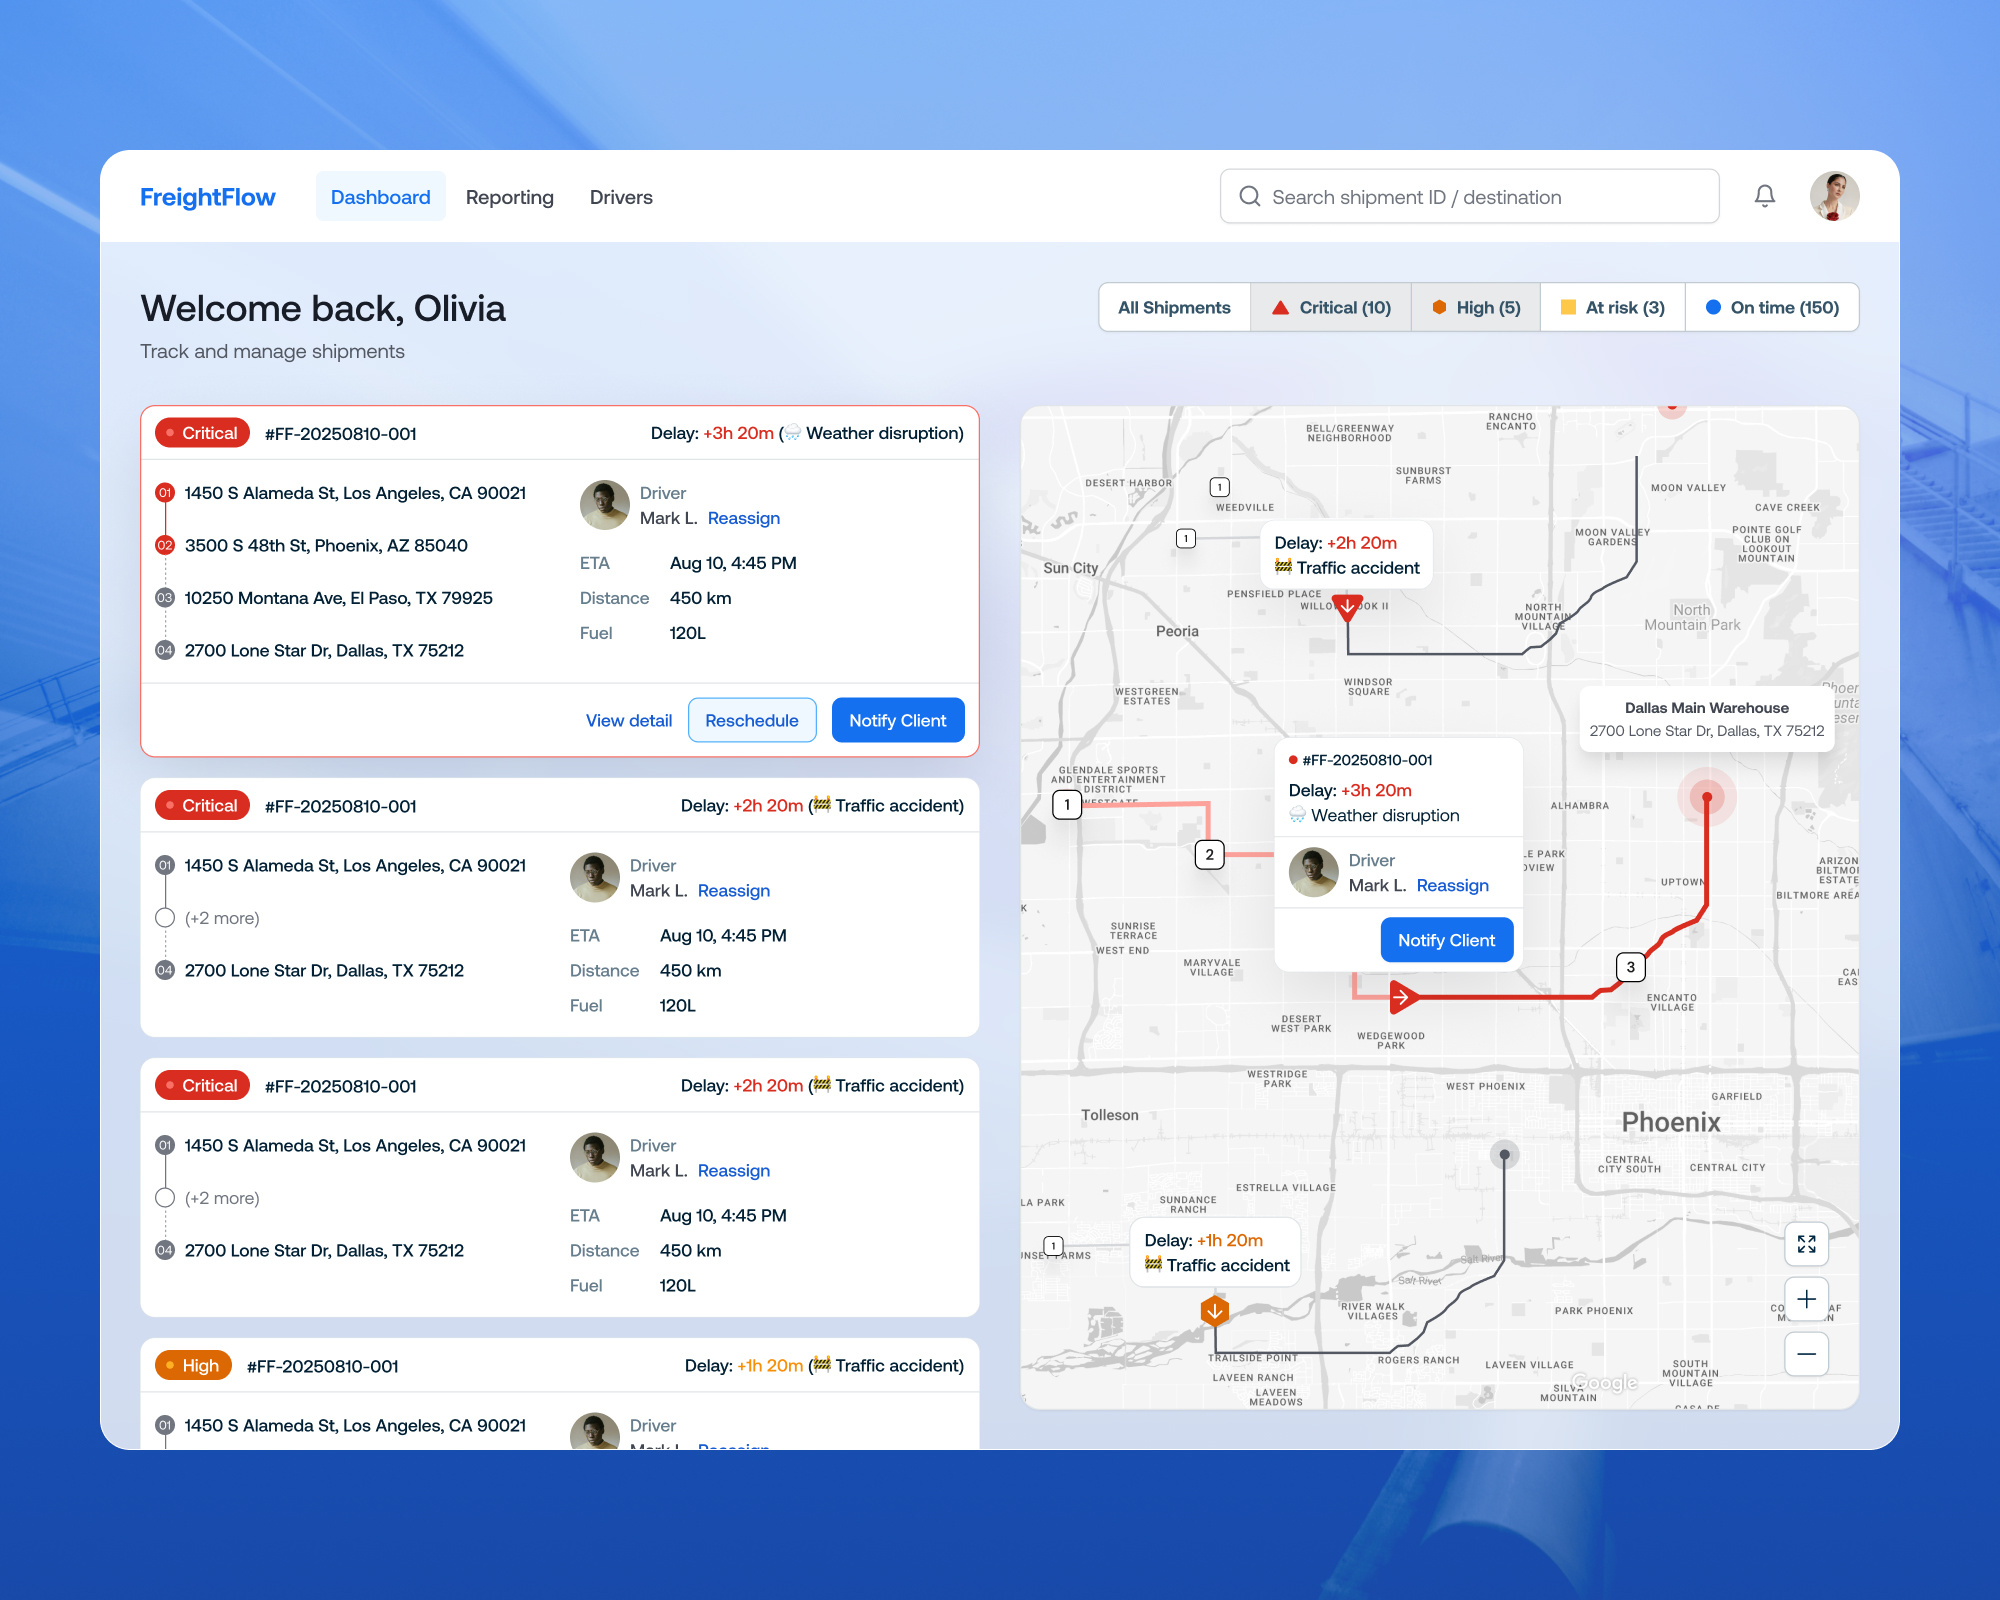
Task: Zoom out on the Phoenix map
Action: 1807,1354
